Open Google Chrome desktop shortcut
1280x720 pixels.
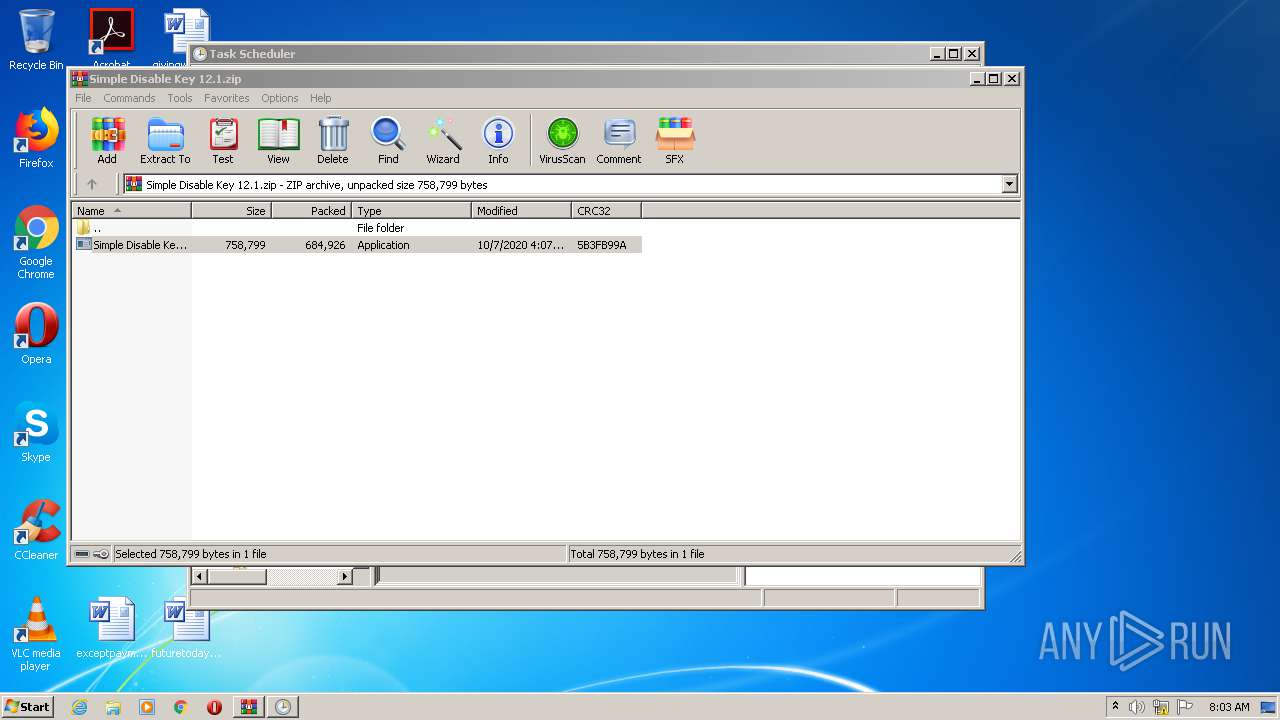pos(36,242)
